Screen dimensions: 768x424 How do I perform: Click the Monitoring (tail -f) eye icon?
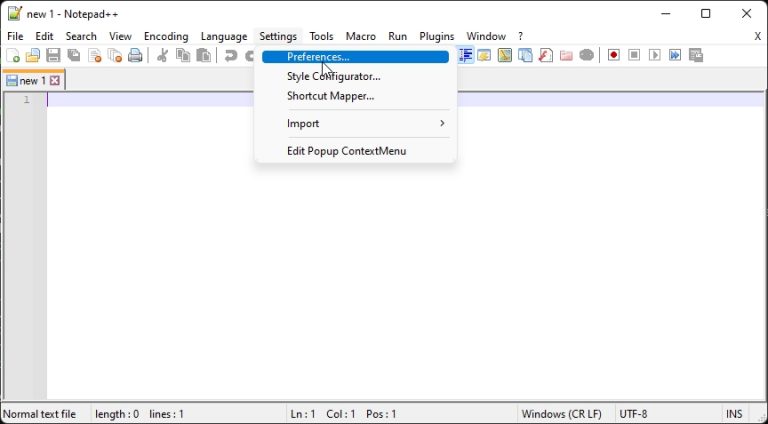click(x=586, y=55)
